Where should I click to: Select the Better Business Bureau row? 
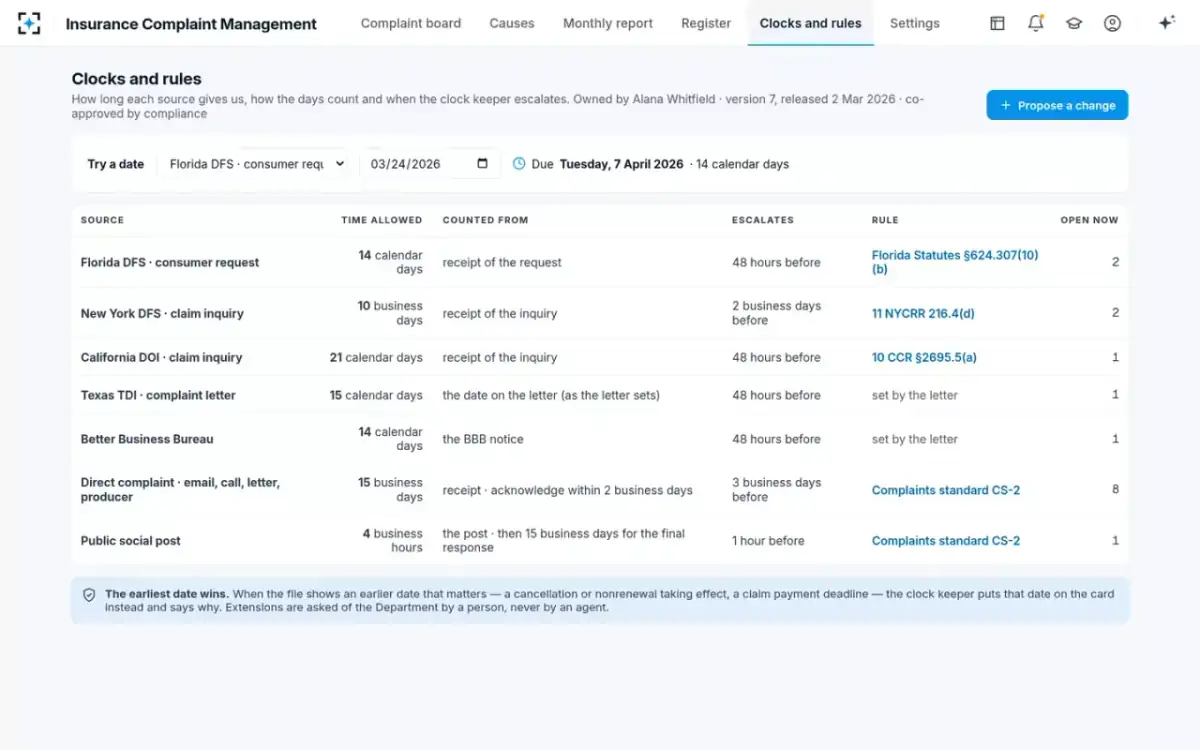pos(600,439)
